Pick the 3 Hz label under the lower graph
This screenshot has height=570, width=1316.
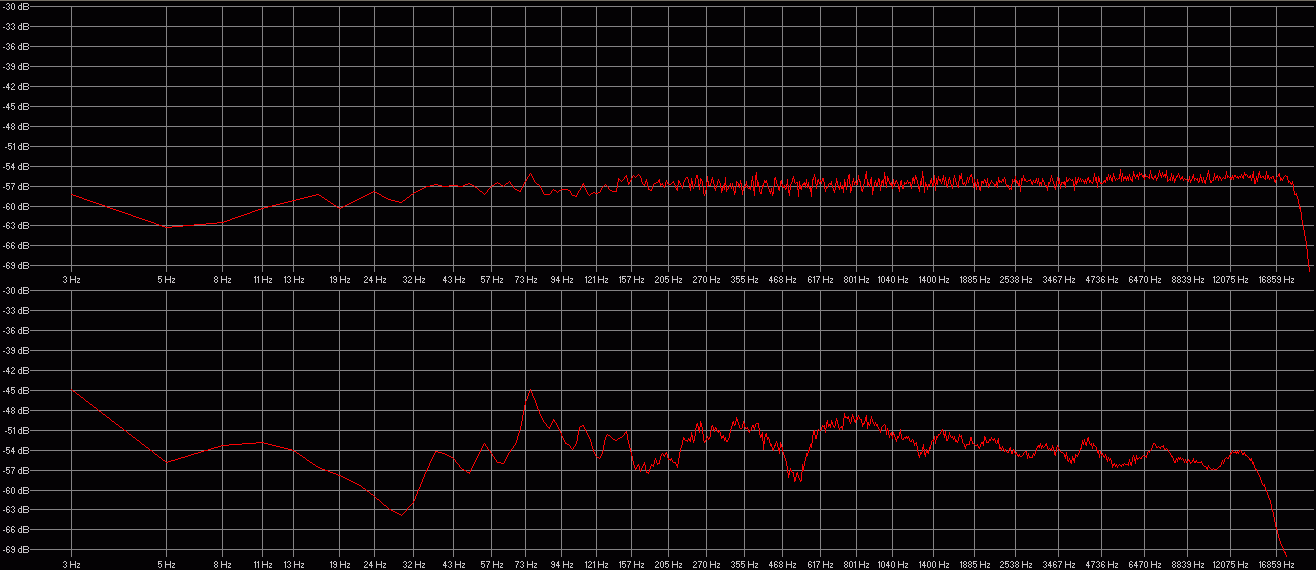tap(71, 564)
